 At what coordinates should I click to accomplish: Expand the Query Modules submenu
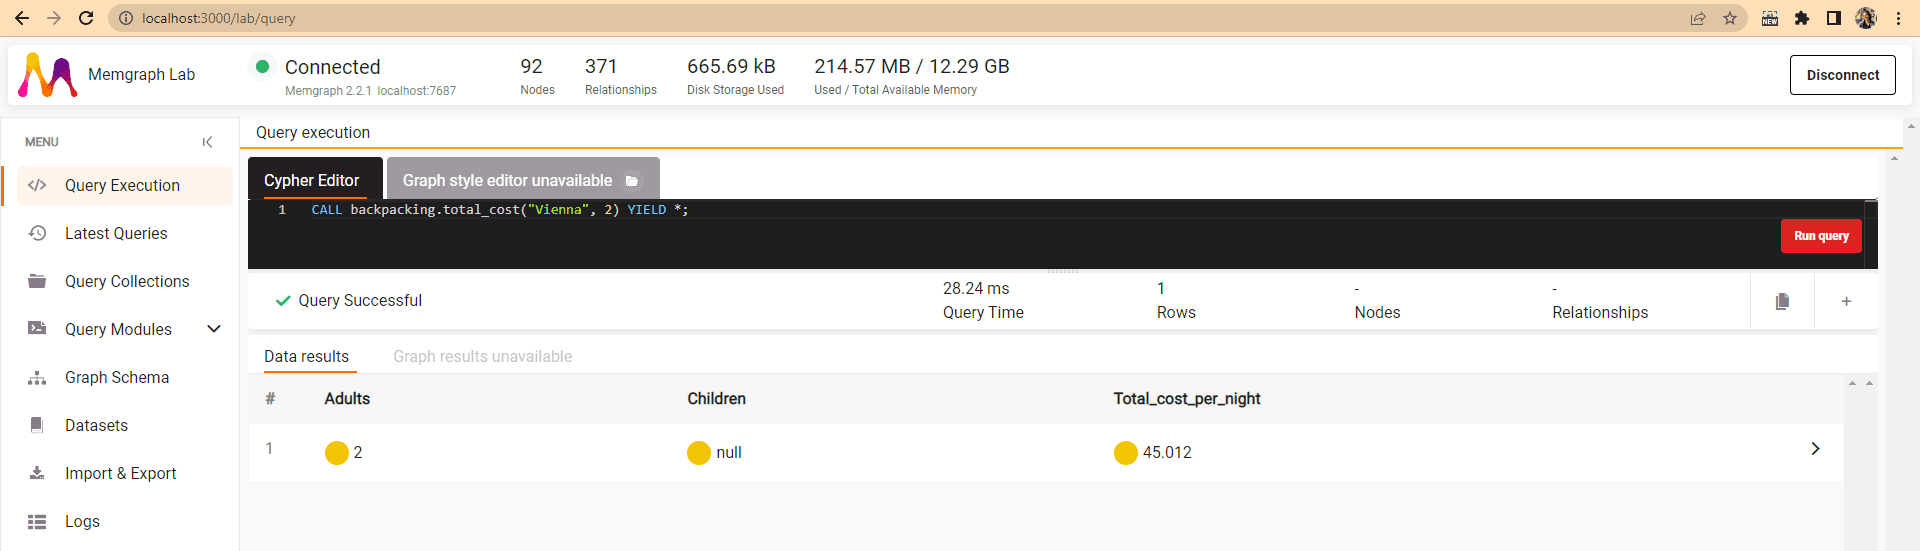[214, 329]
